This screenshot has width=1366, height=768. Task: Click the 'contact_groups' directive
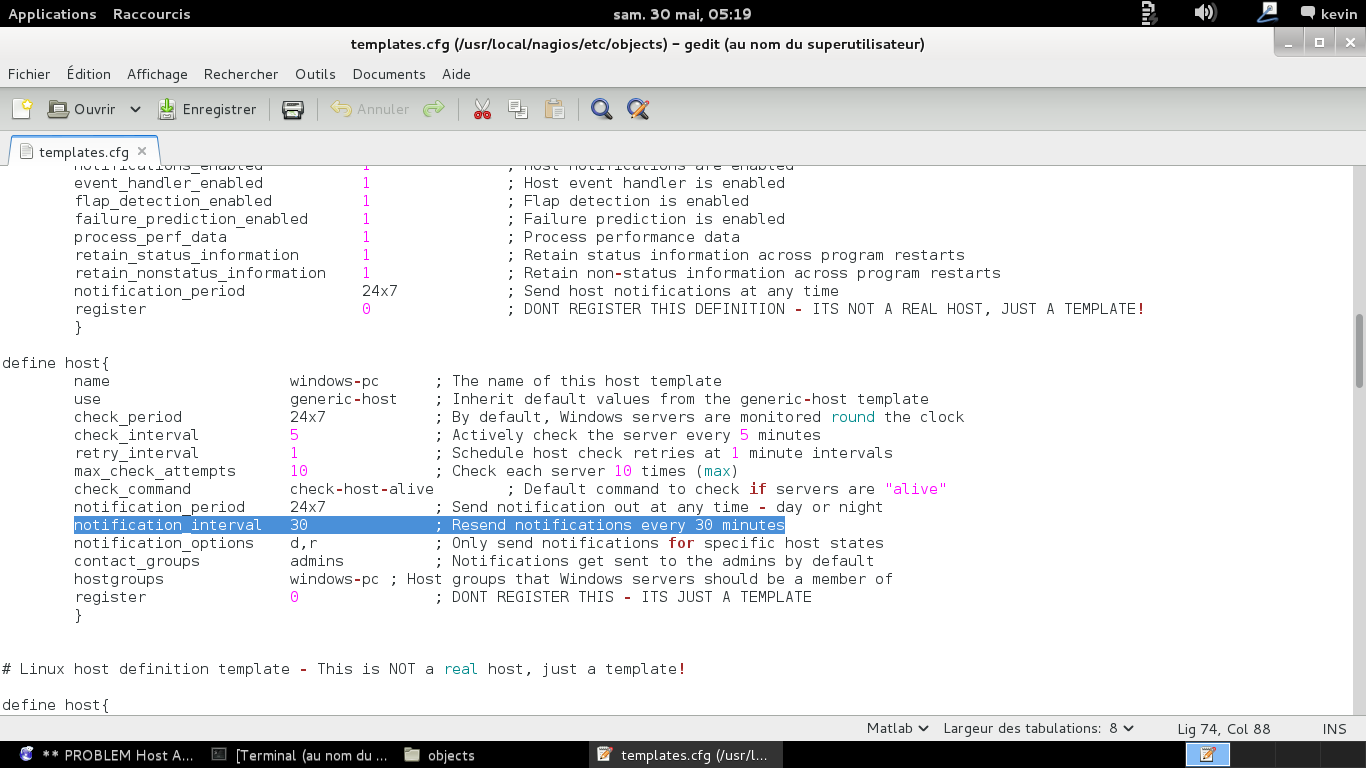pos(137,561)
